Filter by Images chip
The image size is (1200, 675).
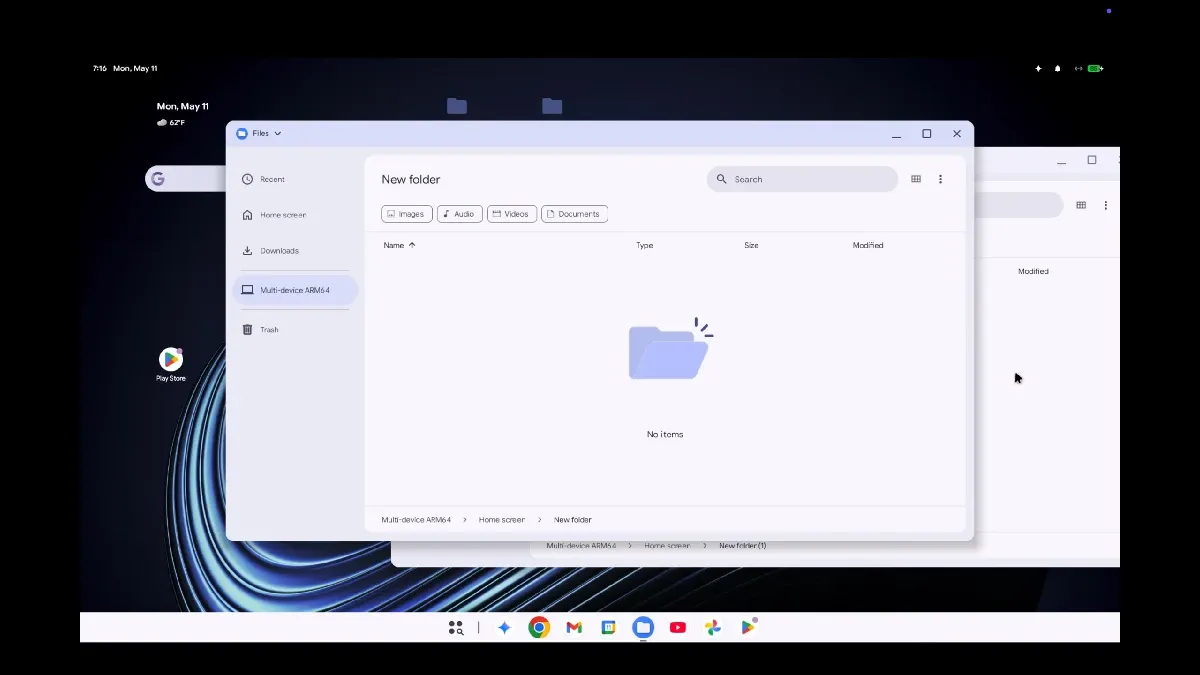[407, 214]
